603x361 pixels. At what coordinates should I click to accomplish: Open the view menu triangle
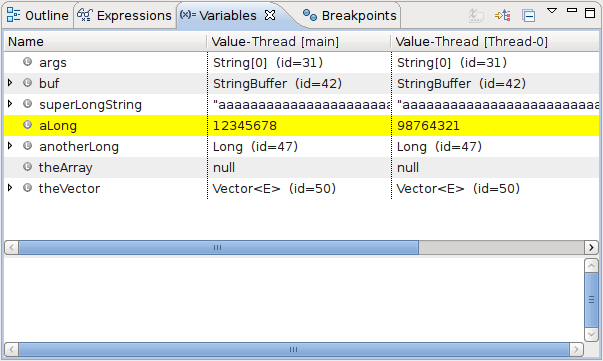(x=552, y=11)
